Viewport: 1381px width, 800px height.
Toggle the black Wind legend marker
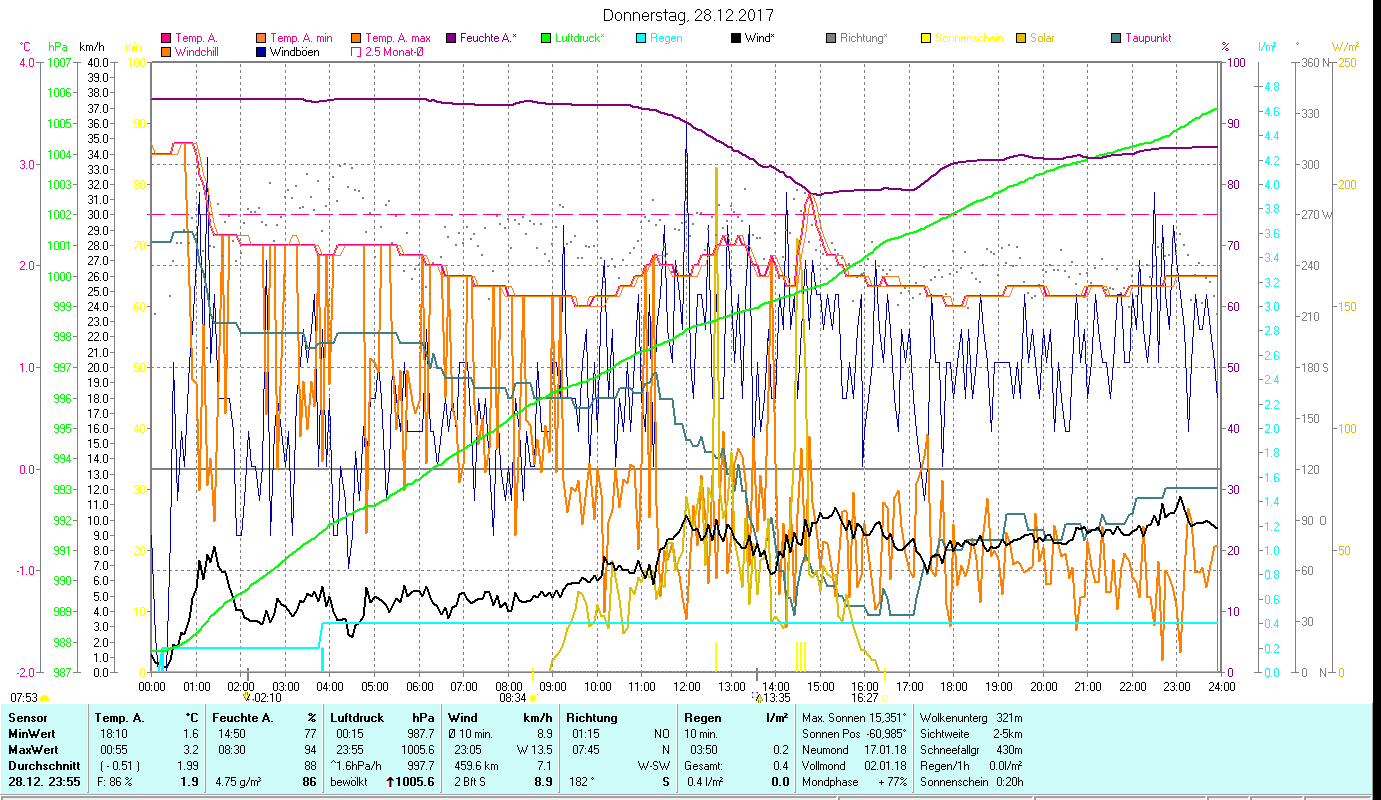click(736, 38)
